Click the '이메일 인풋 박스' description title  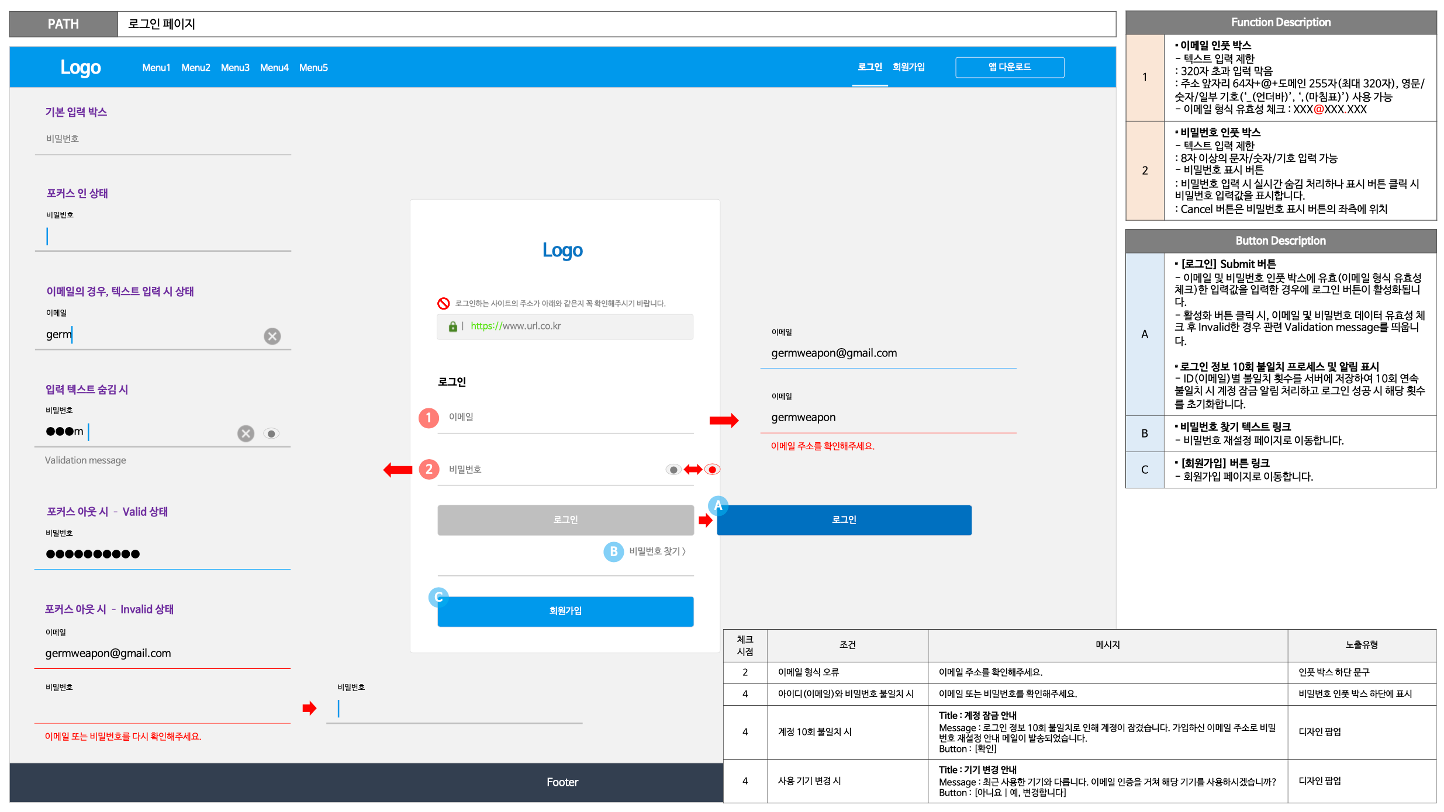[1215, 46]
